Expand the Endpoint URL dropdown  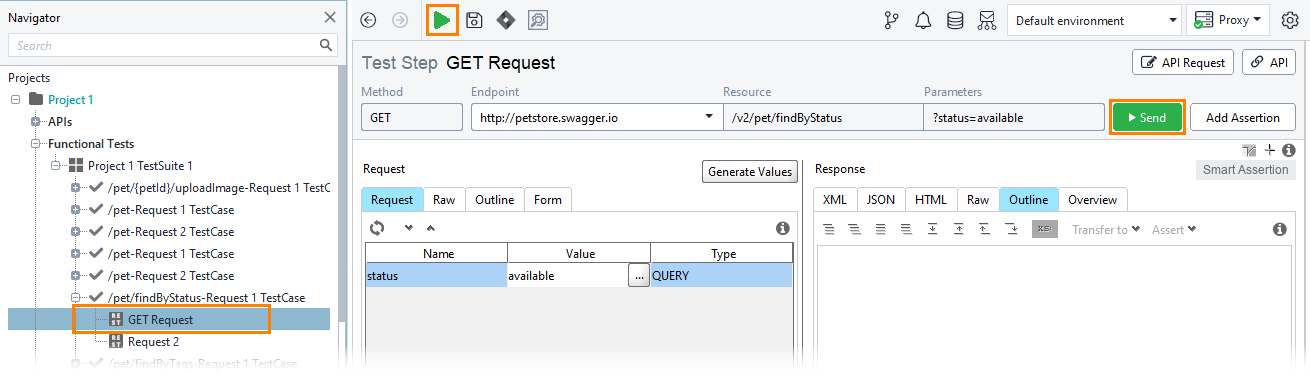[708, 117]
